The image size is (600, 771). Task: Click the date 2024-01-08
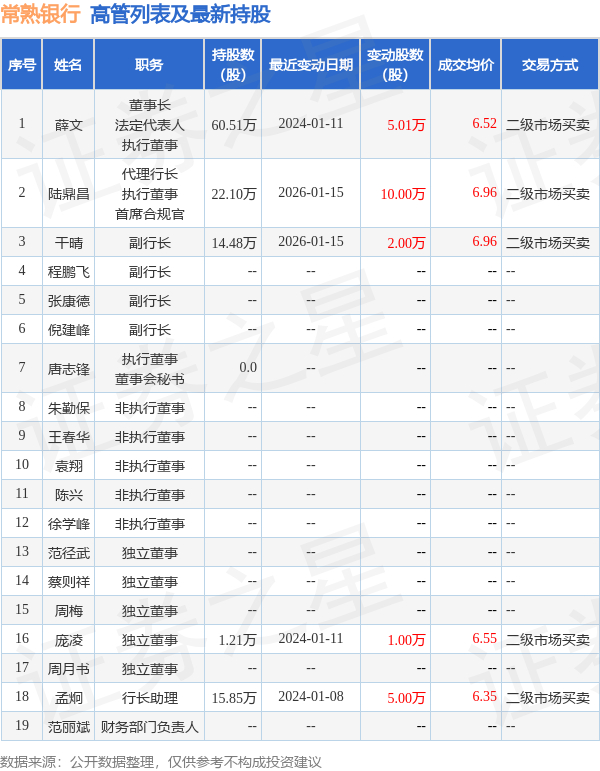[311, 696]
